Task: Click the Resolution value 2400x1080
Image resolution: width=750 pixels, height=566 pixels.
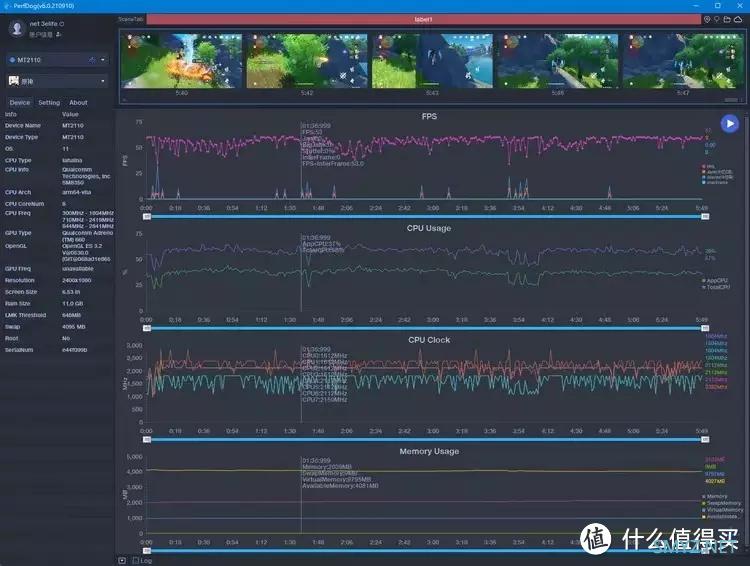Action: pyautogui.click(x=76, y=280)
